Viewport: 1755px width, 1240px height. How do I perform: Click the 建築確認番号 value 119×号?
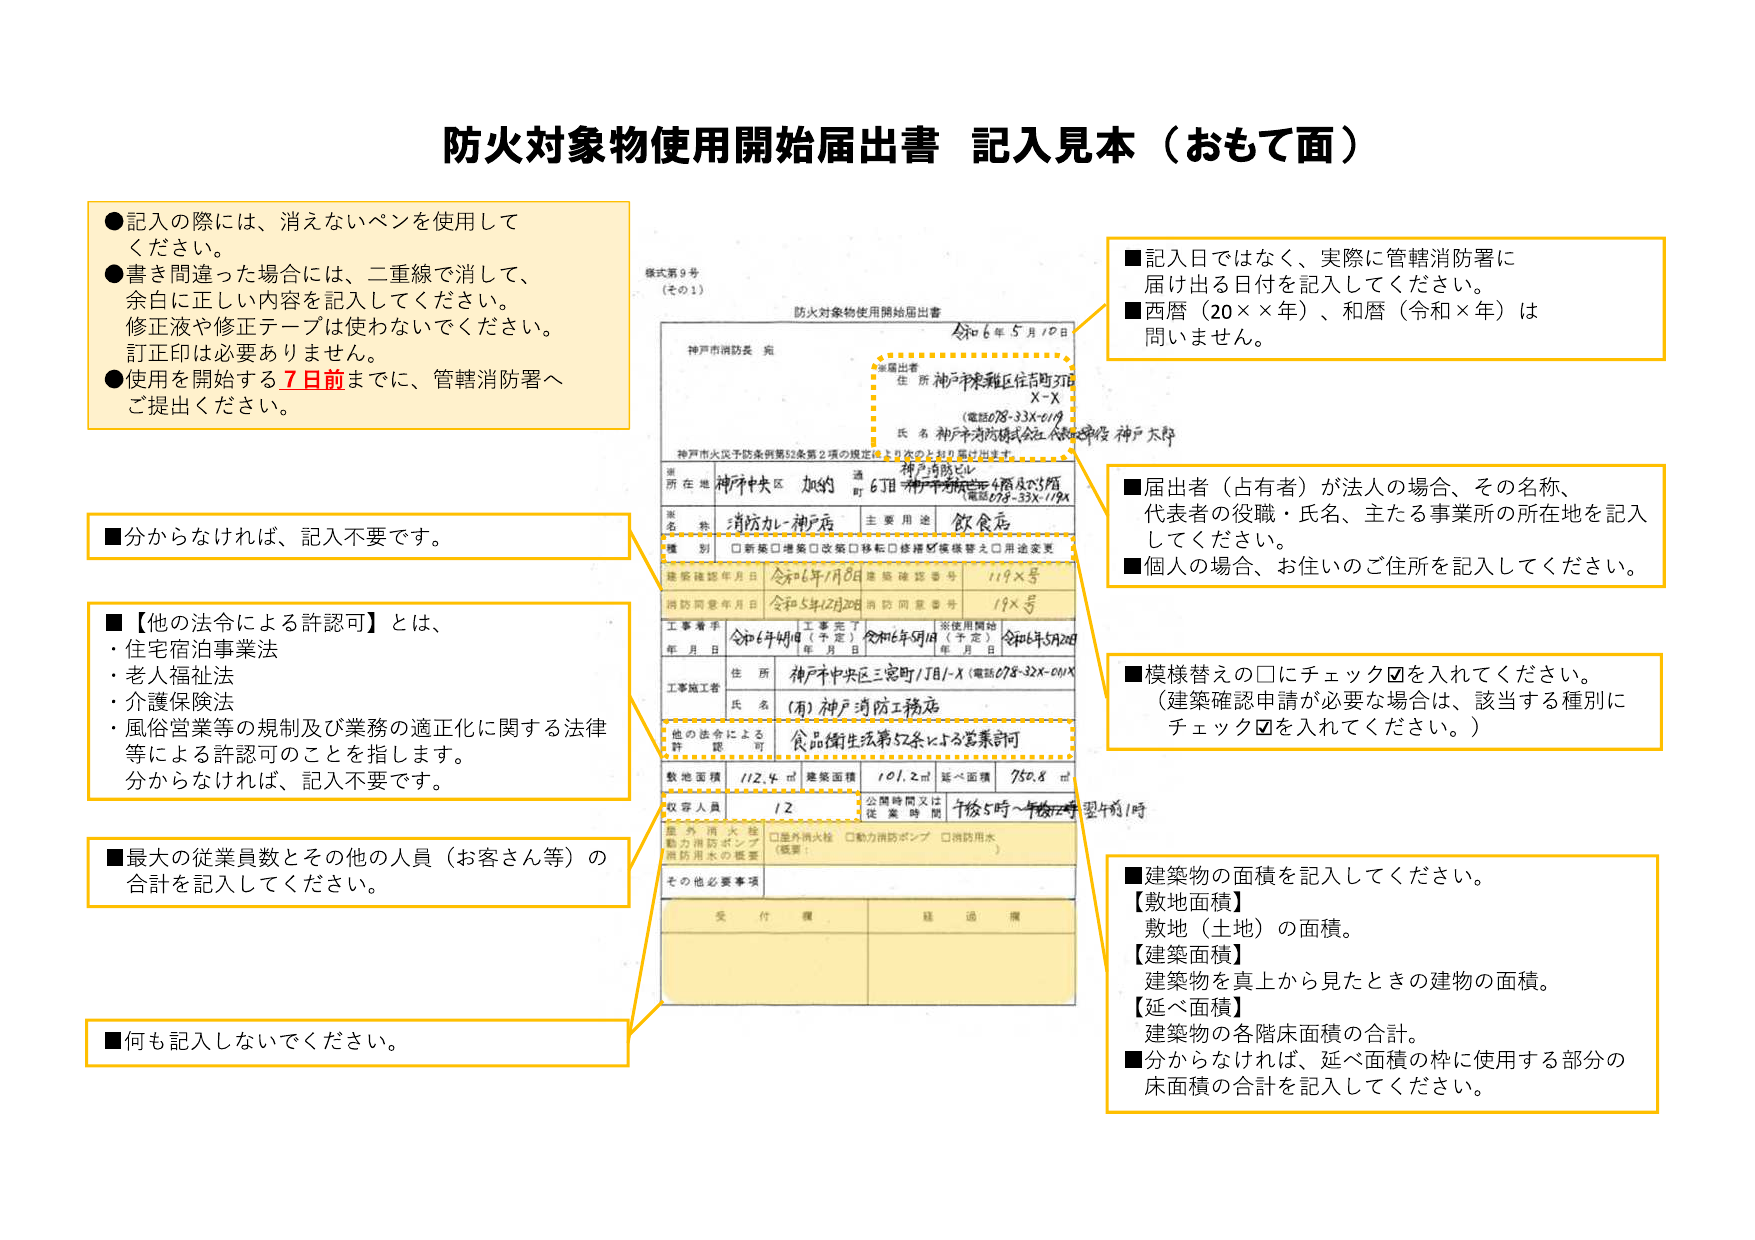pos(1013,576)
